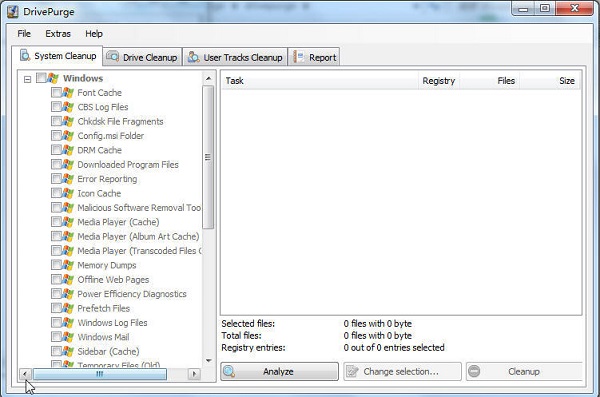Sort by the Size column header
This screenshot has height=397, width=600.
point(550,81)
